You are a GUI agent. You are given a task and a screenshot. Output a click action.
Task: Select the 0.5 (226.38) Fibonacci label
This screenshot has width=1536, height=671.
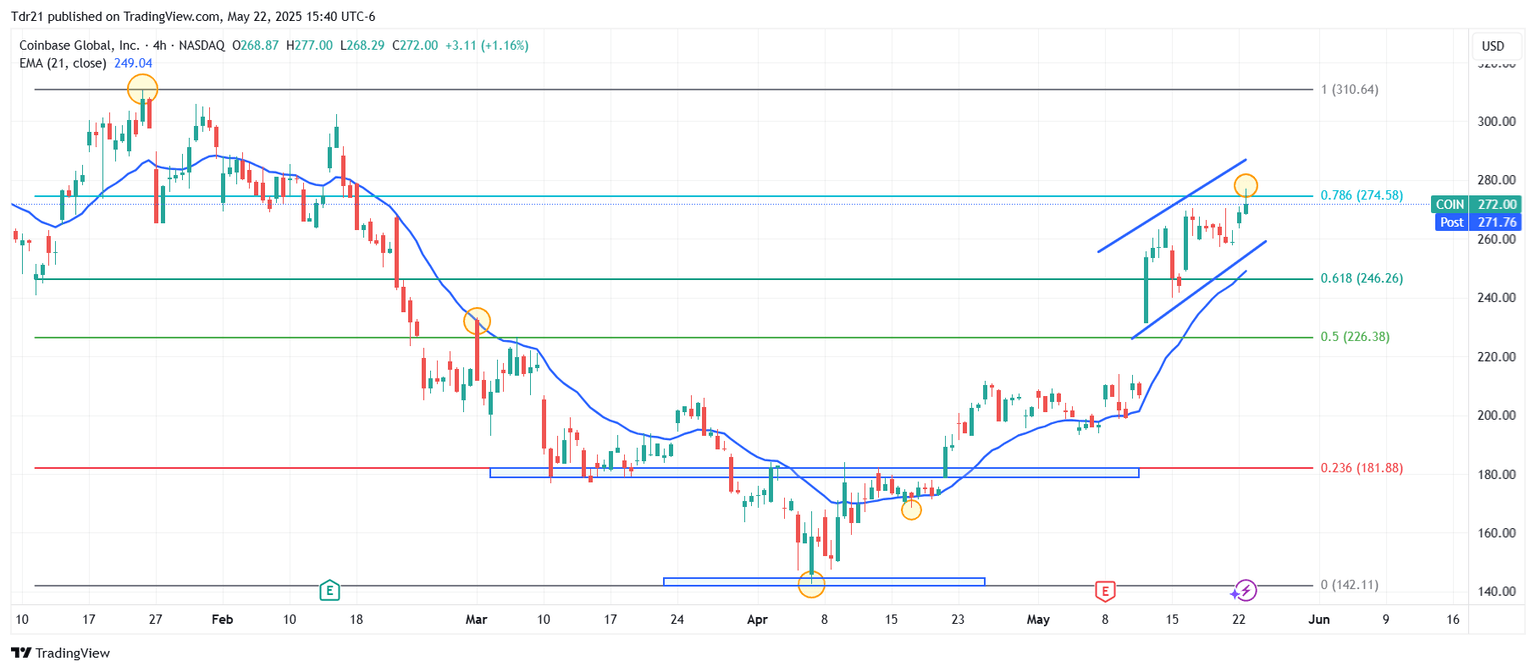pos(1355,336)
